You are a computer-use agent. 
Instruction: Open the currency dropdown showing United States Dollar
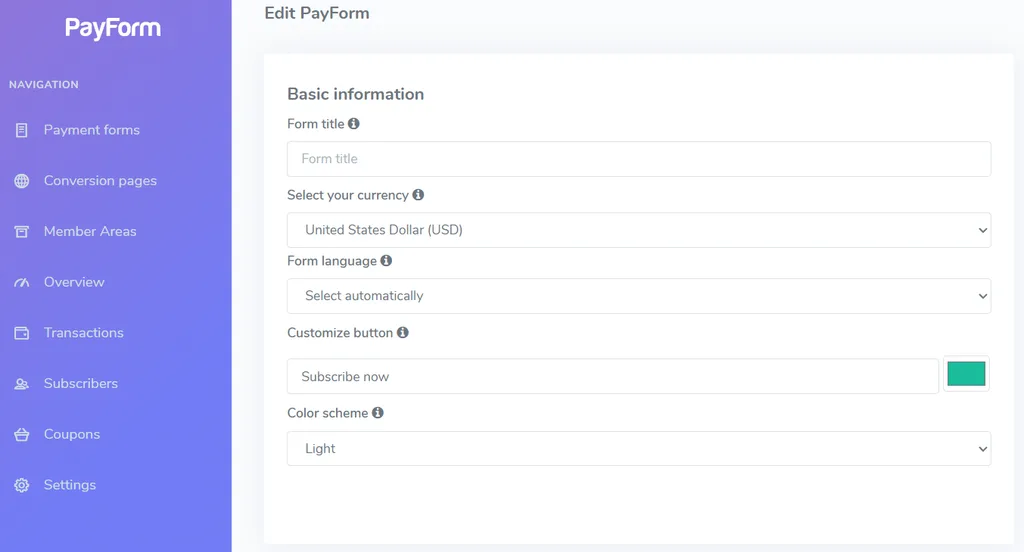coord(639,230)
